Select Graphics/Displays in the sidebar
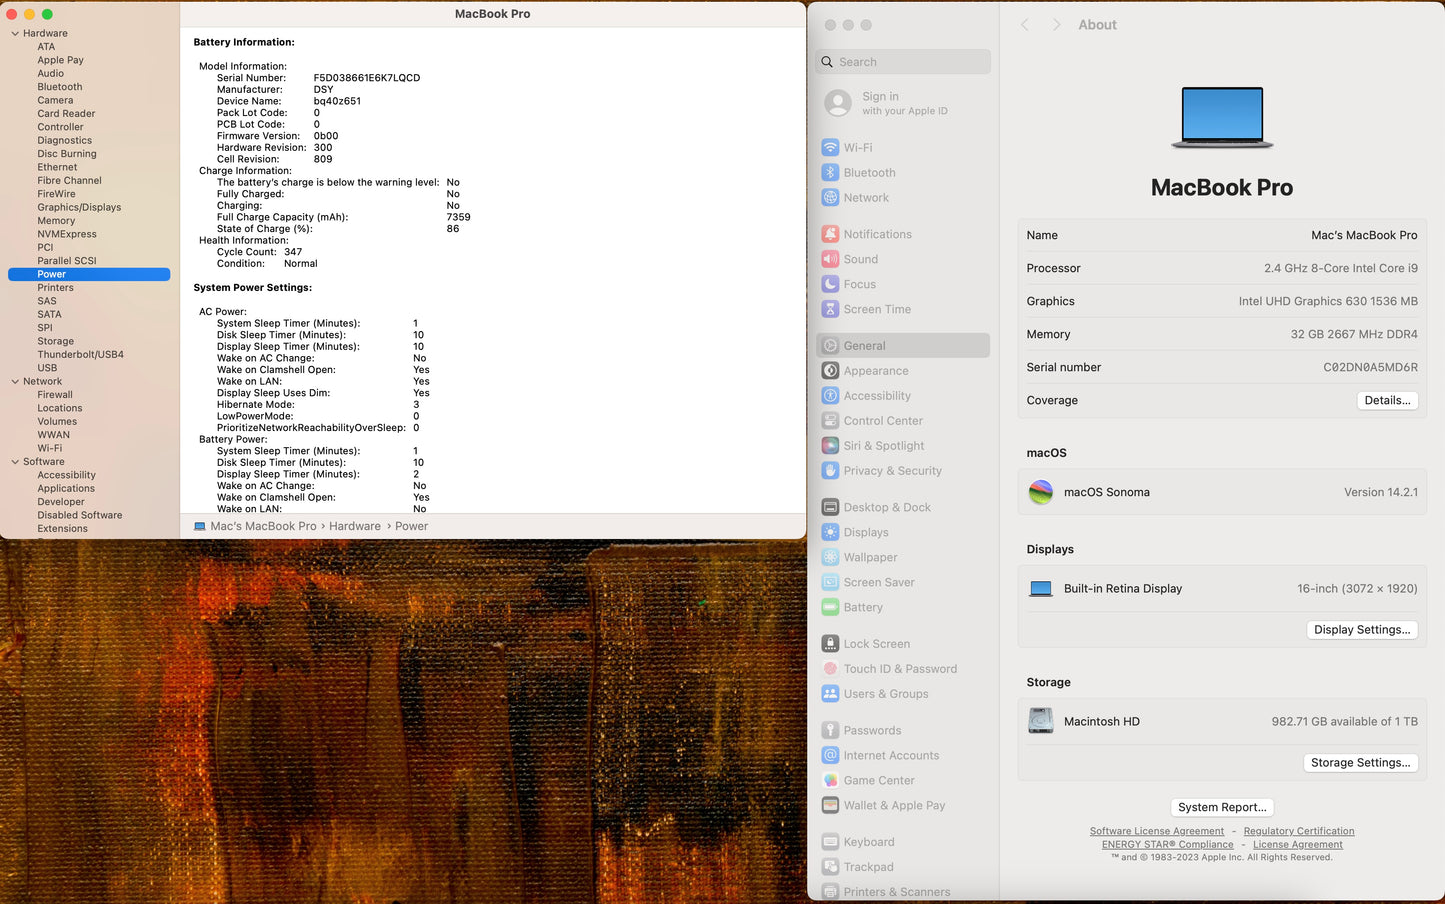The height and width of the screenshot is (904, 1445). point(79,207)
